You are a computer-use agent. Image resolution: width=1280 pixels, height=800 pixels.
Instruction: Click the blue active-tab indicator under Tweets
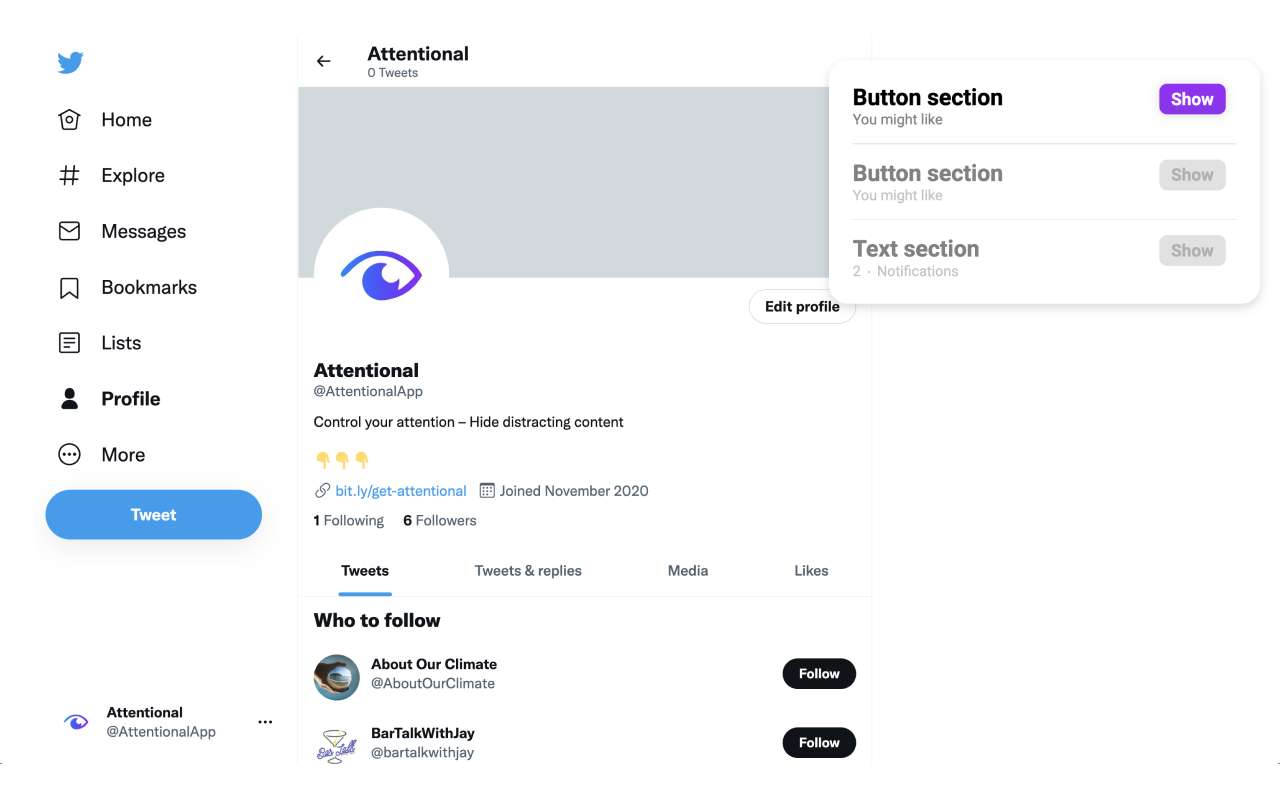point(364,592)
